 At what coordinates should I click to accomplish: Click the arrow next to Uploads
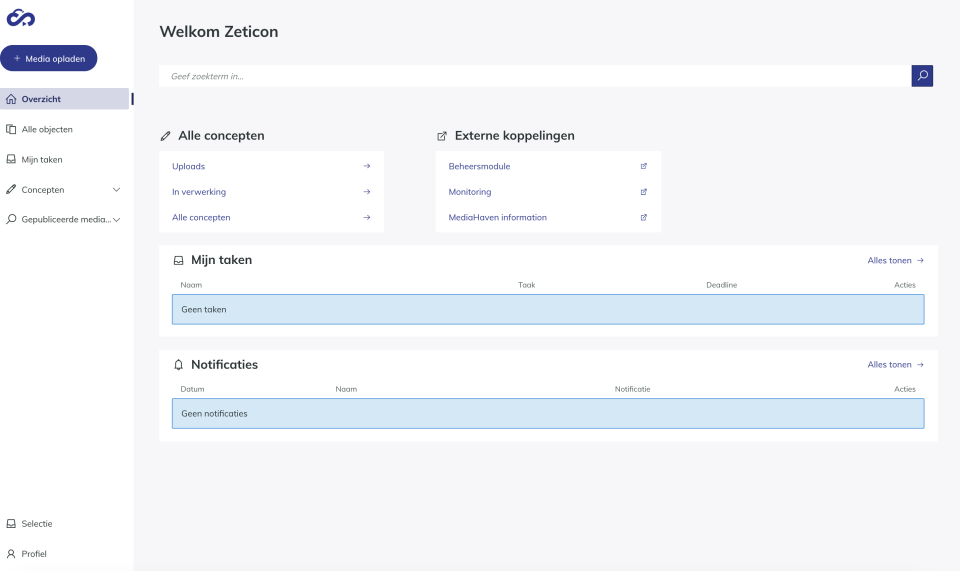click(367, 166)
